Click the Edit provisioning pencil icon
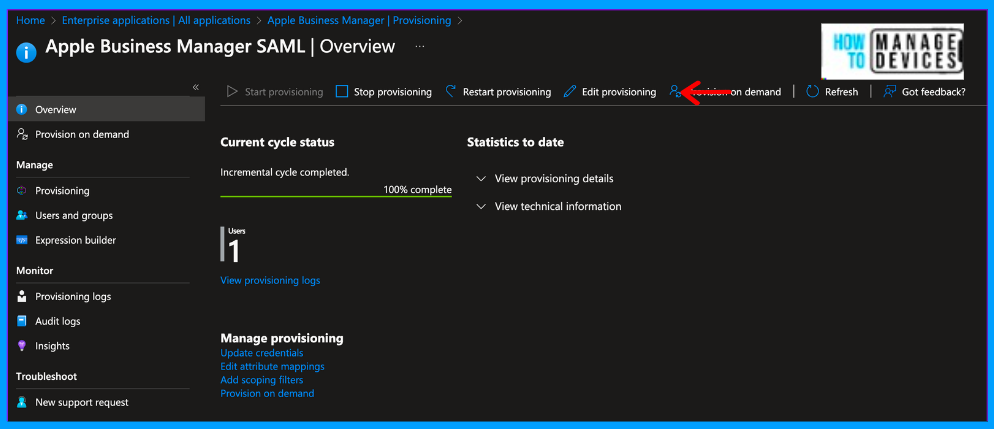This screenshot has width=994, height=429. coord(570,92)
